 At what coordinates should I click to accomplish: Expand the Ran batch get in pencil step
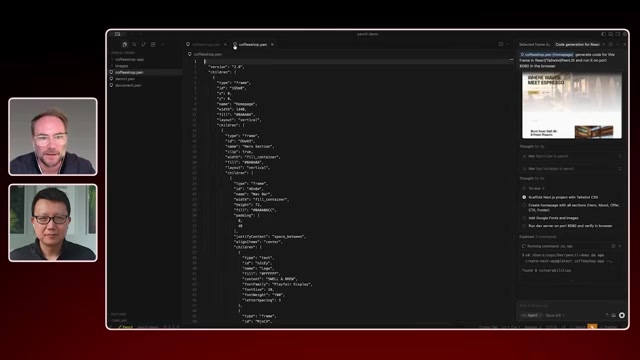point(571,156)
